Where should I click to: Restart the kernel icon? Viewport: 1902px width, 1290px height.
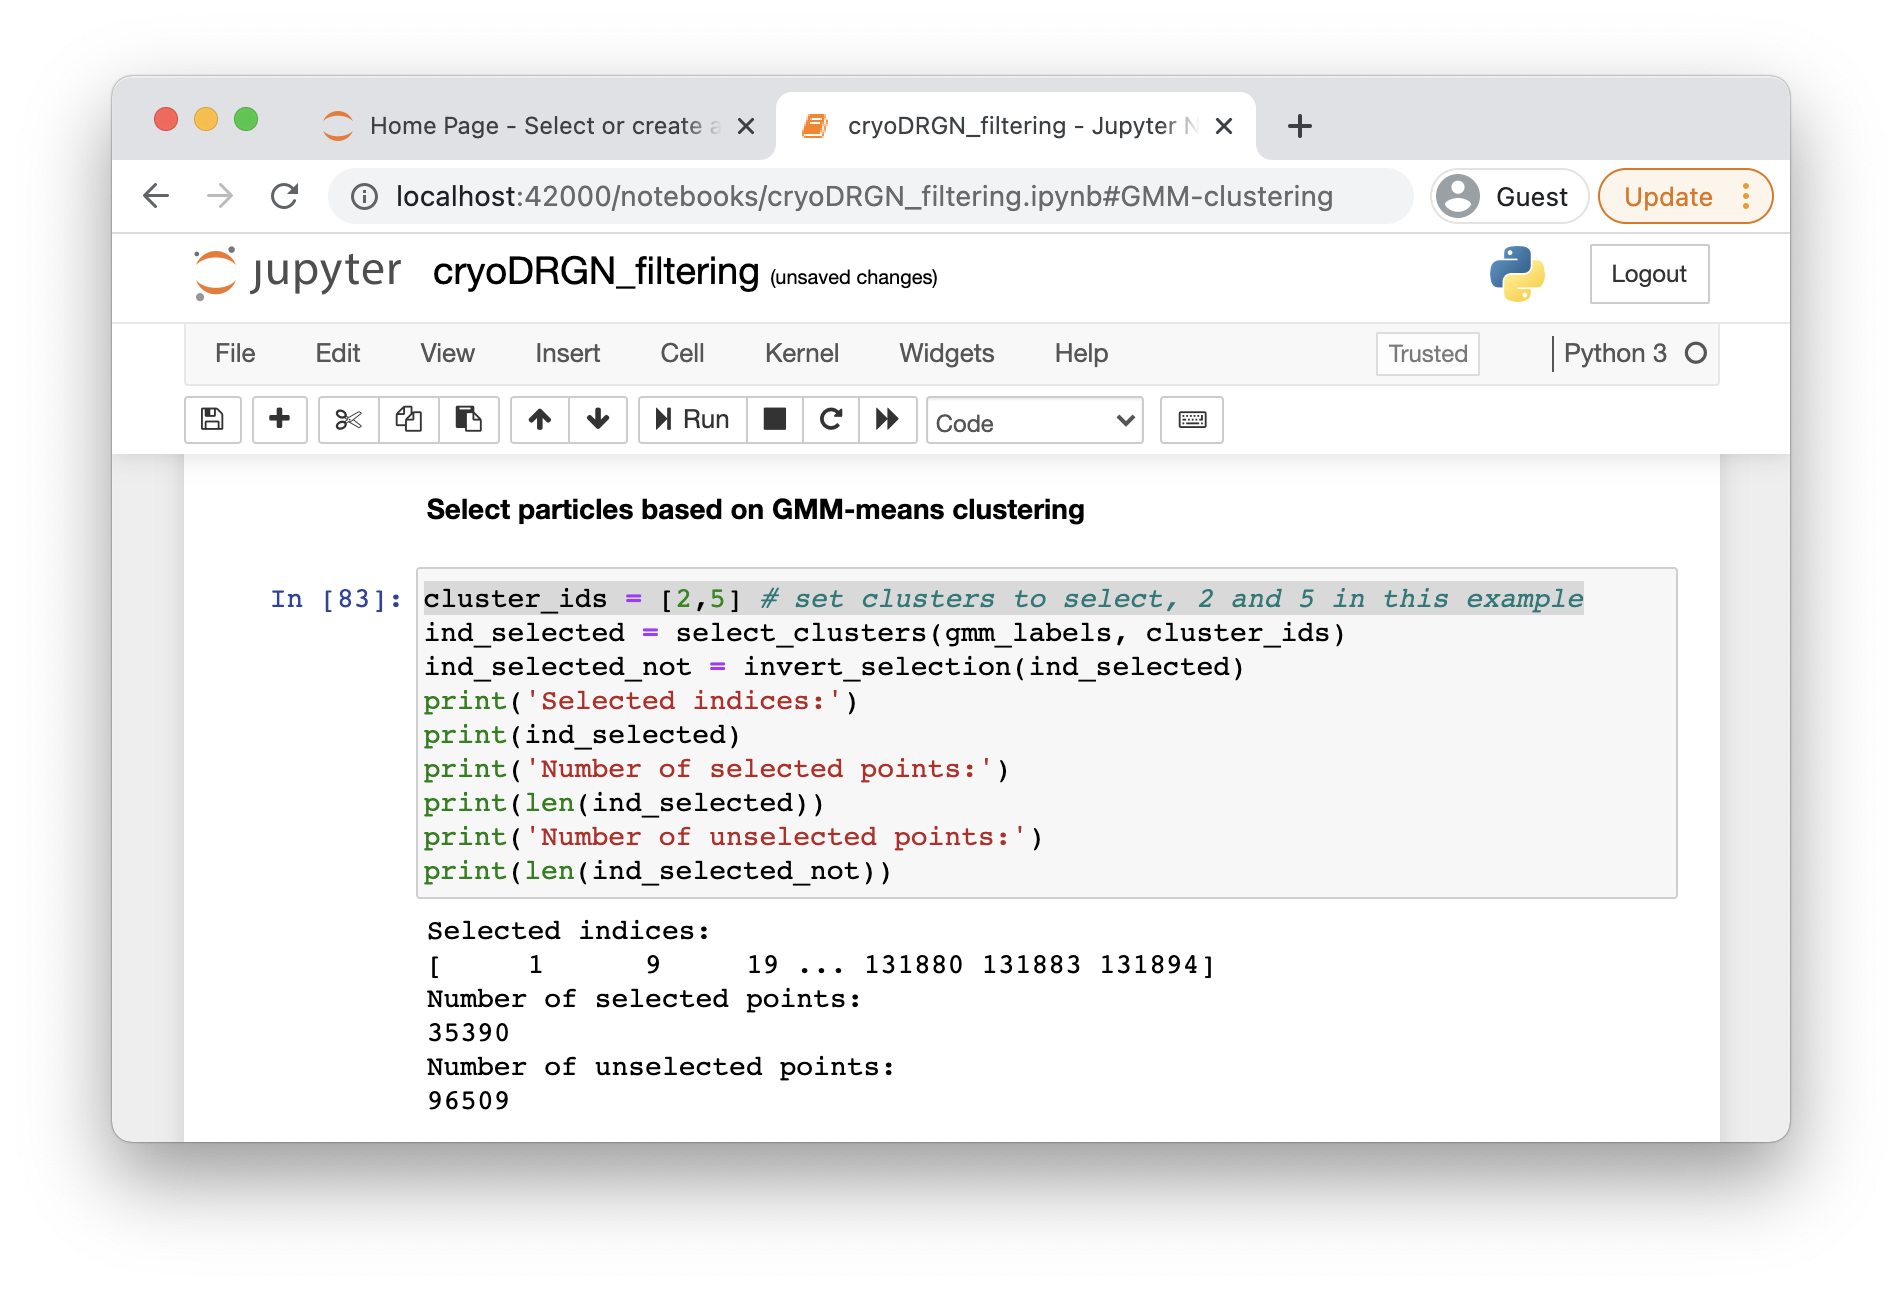tap(831, 420)
